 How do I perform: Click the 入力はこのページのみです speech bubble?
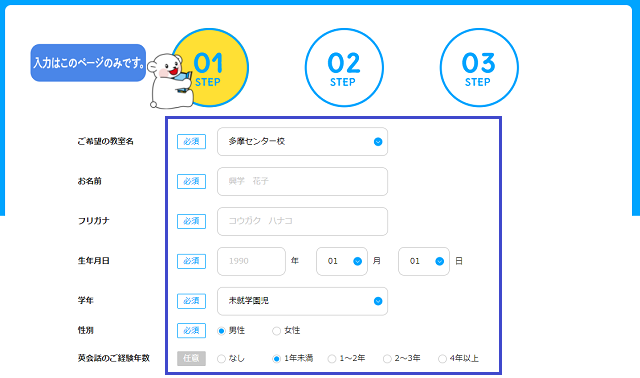88,63
